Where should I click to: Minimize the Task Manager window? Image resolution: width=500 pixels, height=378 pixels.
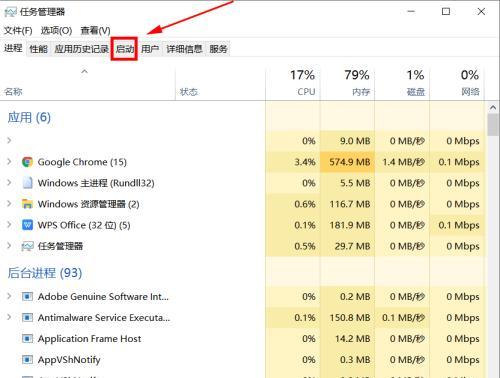[411, 12]
